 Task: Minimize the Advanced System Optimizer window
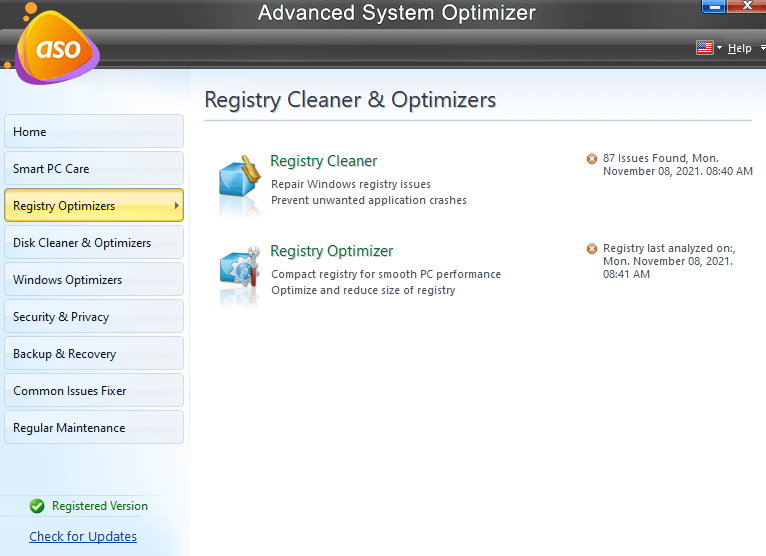pos(714,6)
